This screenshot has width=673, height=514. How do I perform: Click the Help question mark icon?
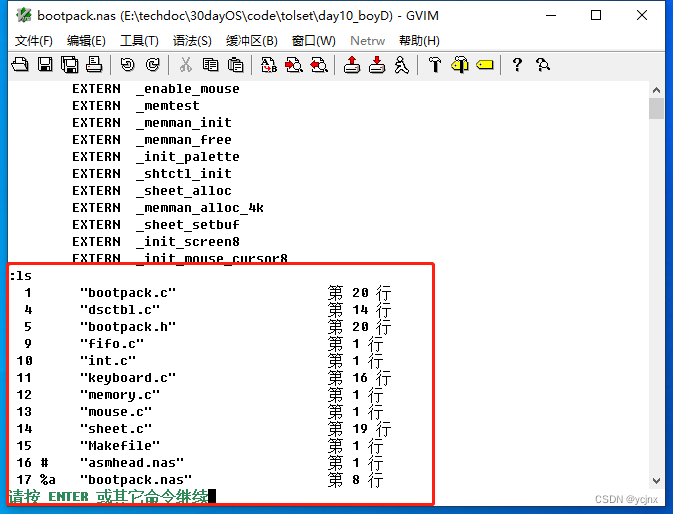517,65
